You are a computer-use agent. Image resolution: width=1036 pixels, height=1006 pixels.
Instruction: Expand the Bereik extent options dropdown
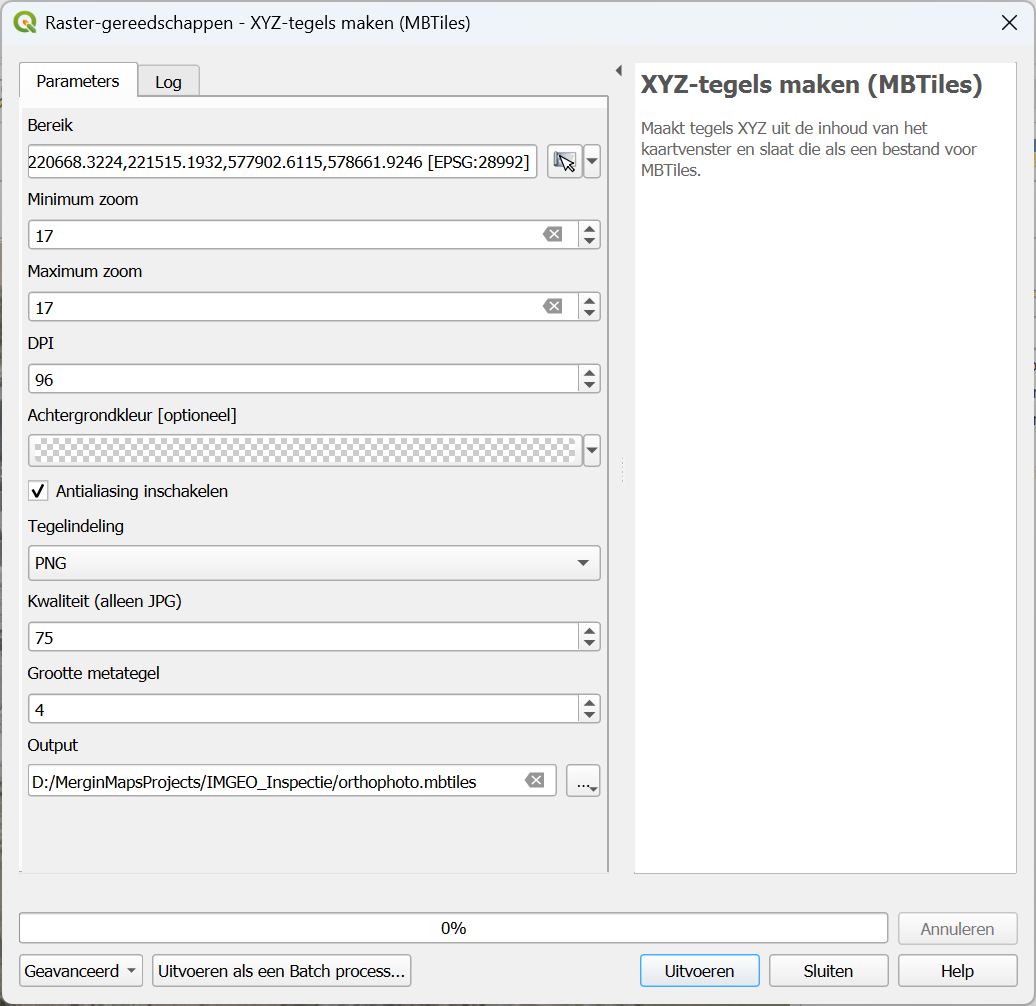coord(592,162)
